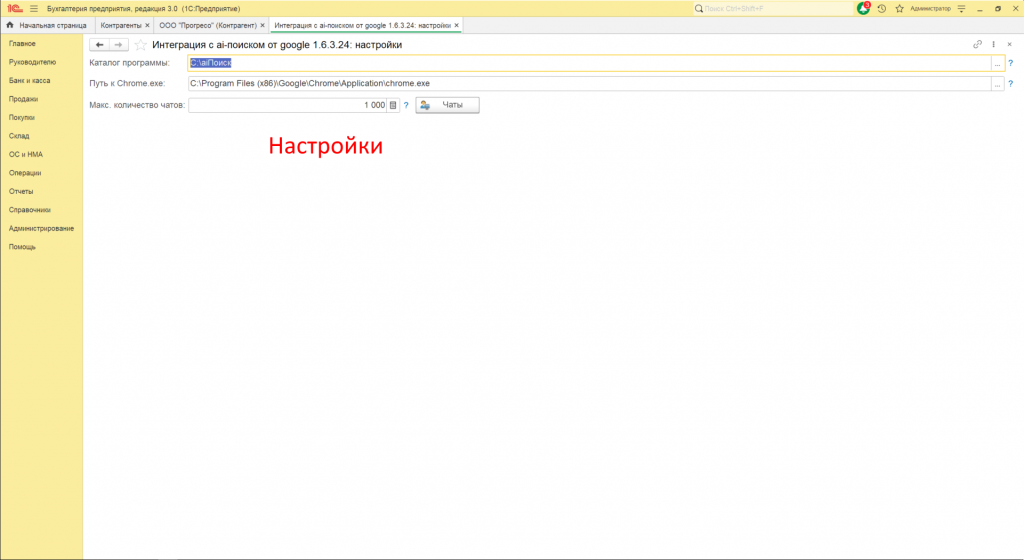Open the Справочники section
The width and height of the screenshot is (1024, 560).
(x=29, y=210)
